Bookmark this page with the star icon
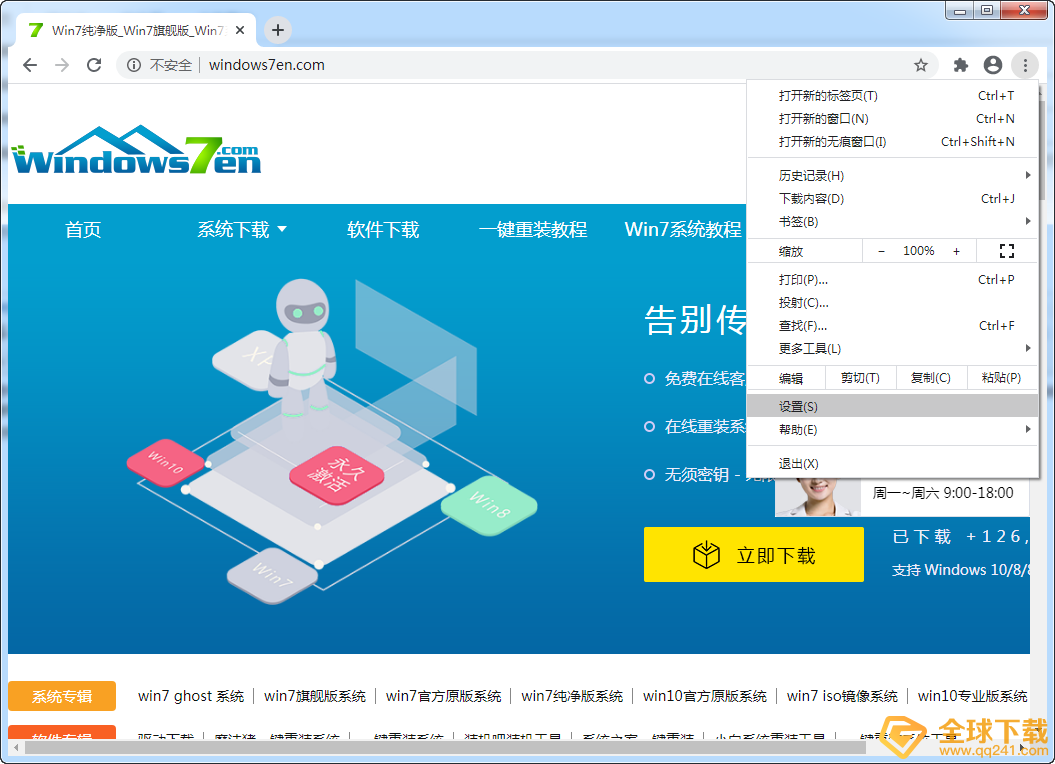 (x=920, y=64)
